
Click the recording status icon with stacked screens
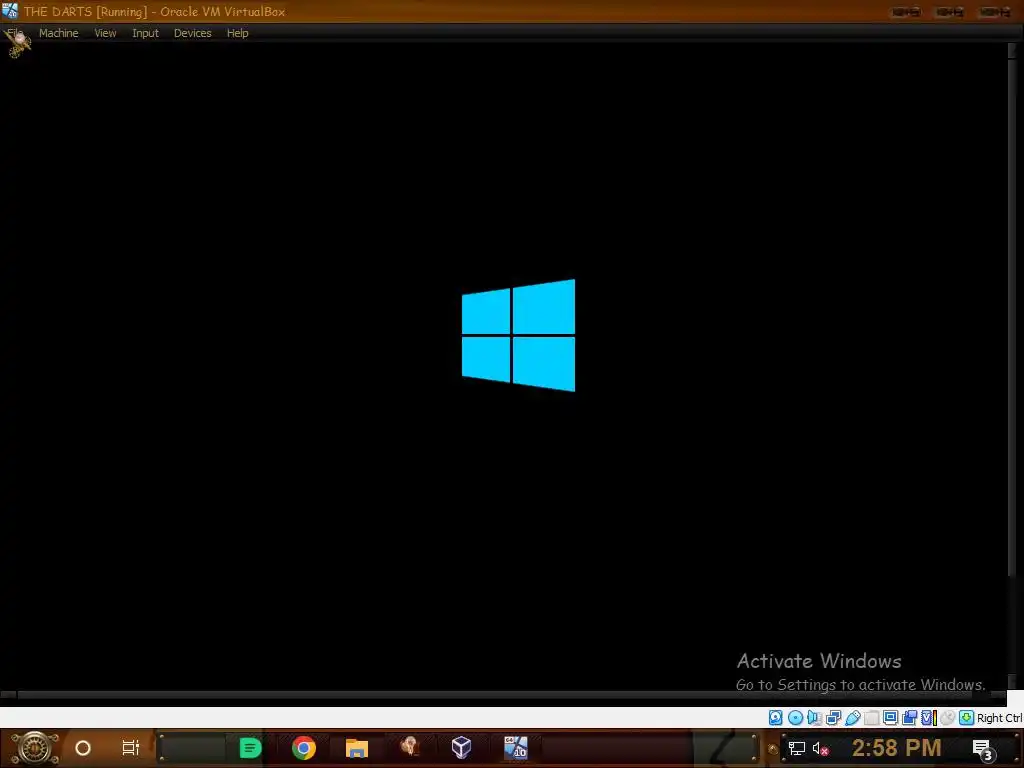(x=909, y=718)
